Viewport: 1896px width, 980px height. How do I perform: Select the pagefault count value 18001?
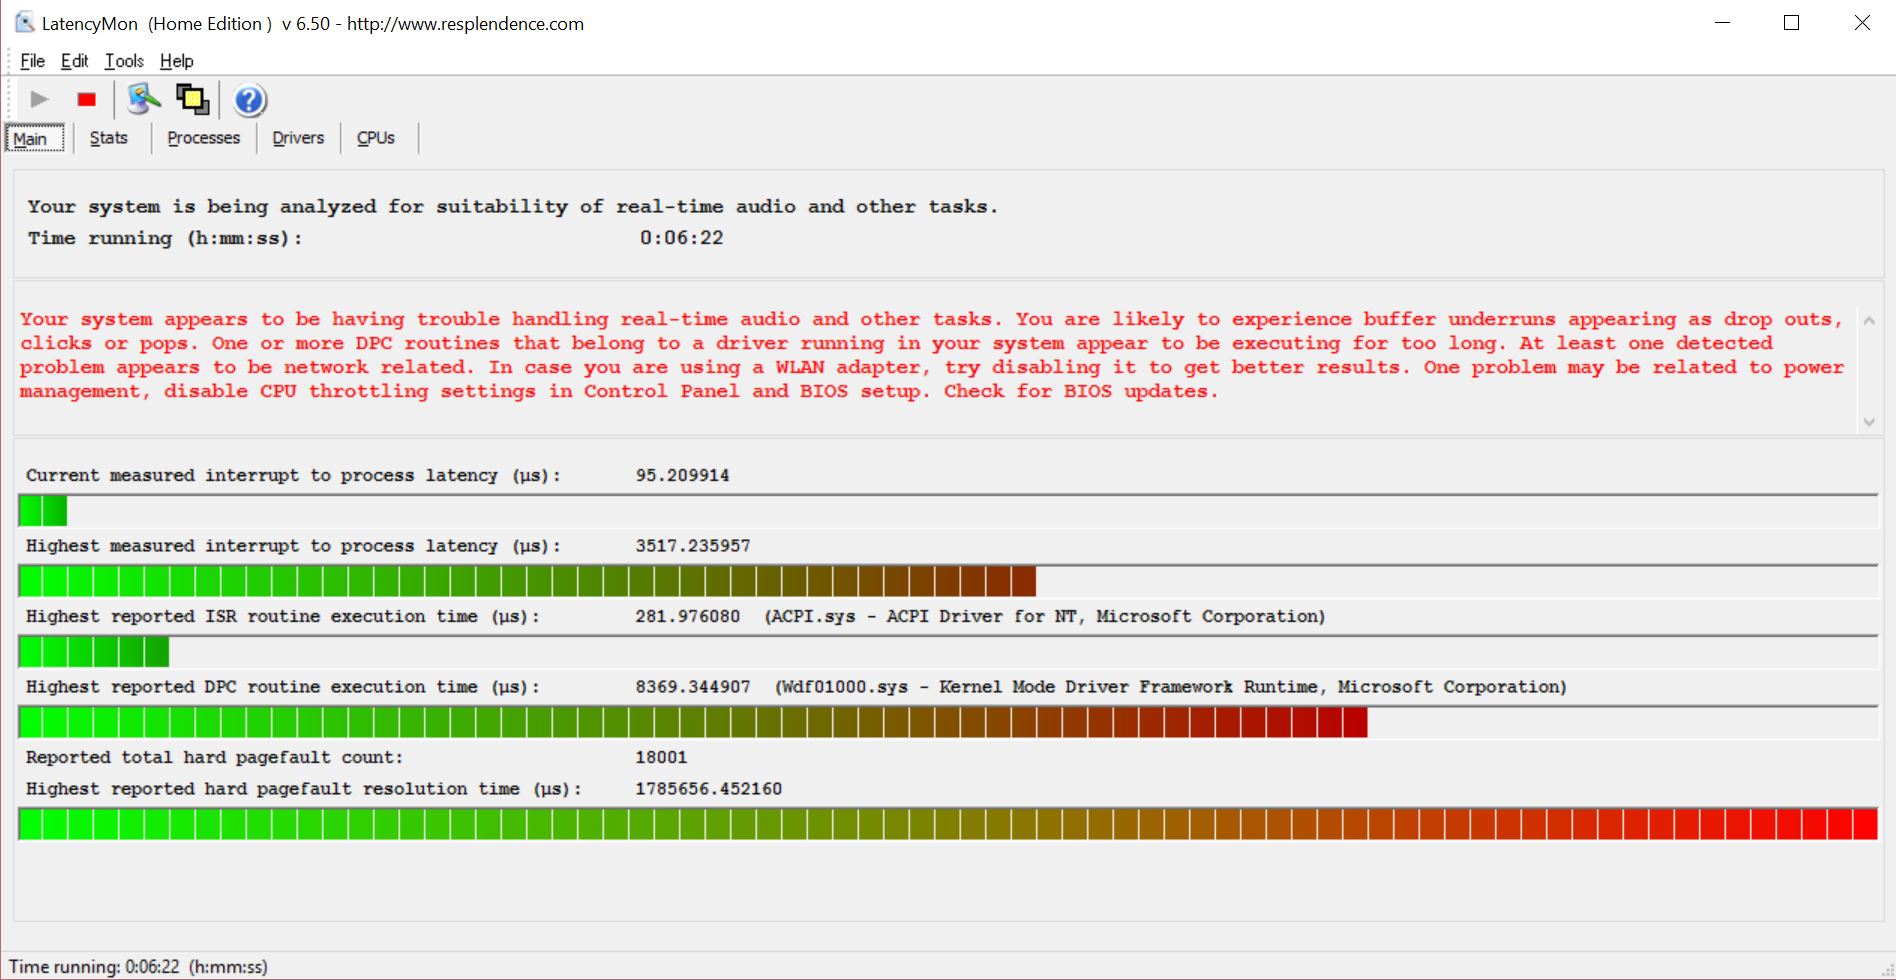661,757
